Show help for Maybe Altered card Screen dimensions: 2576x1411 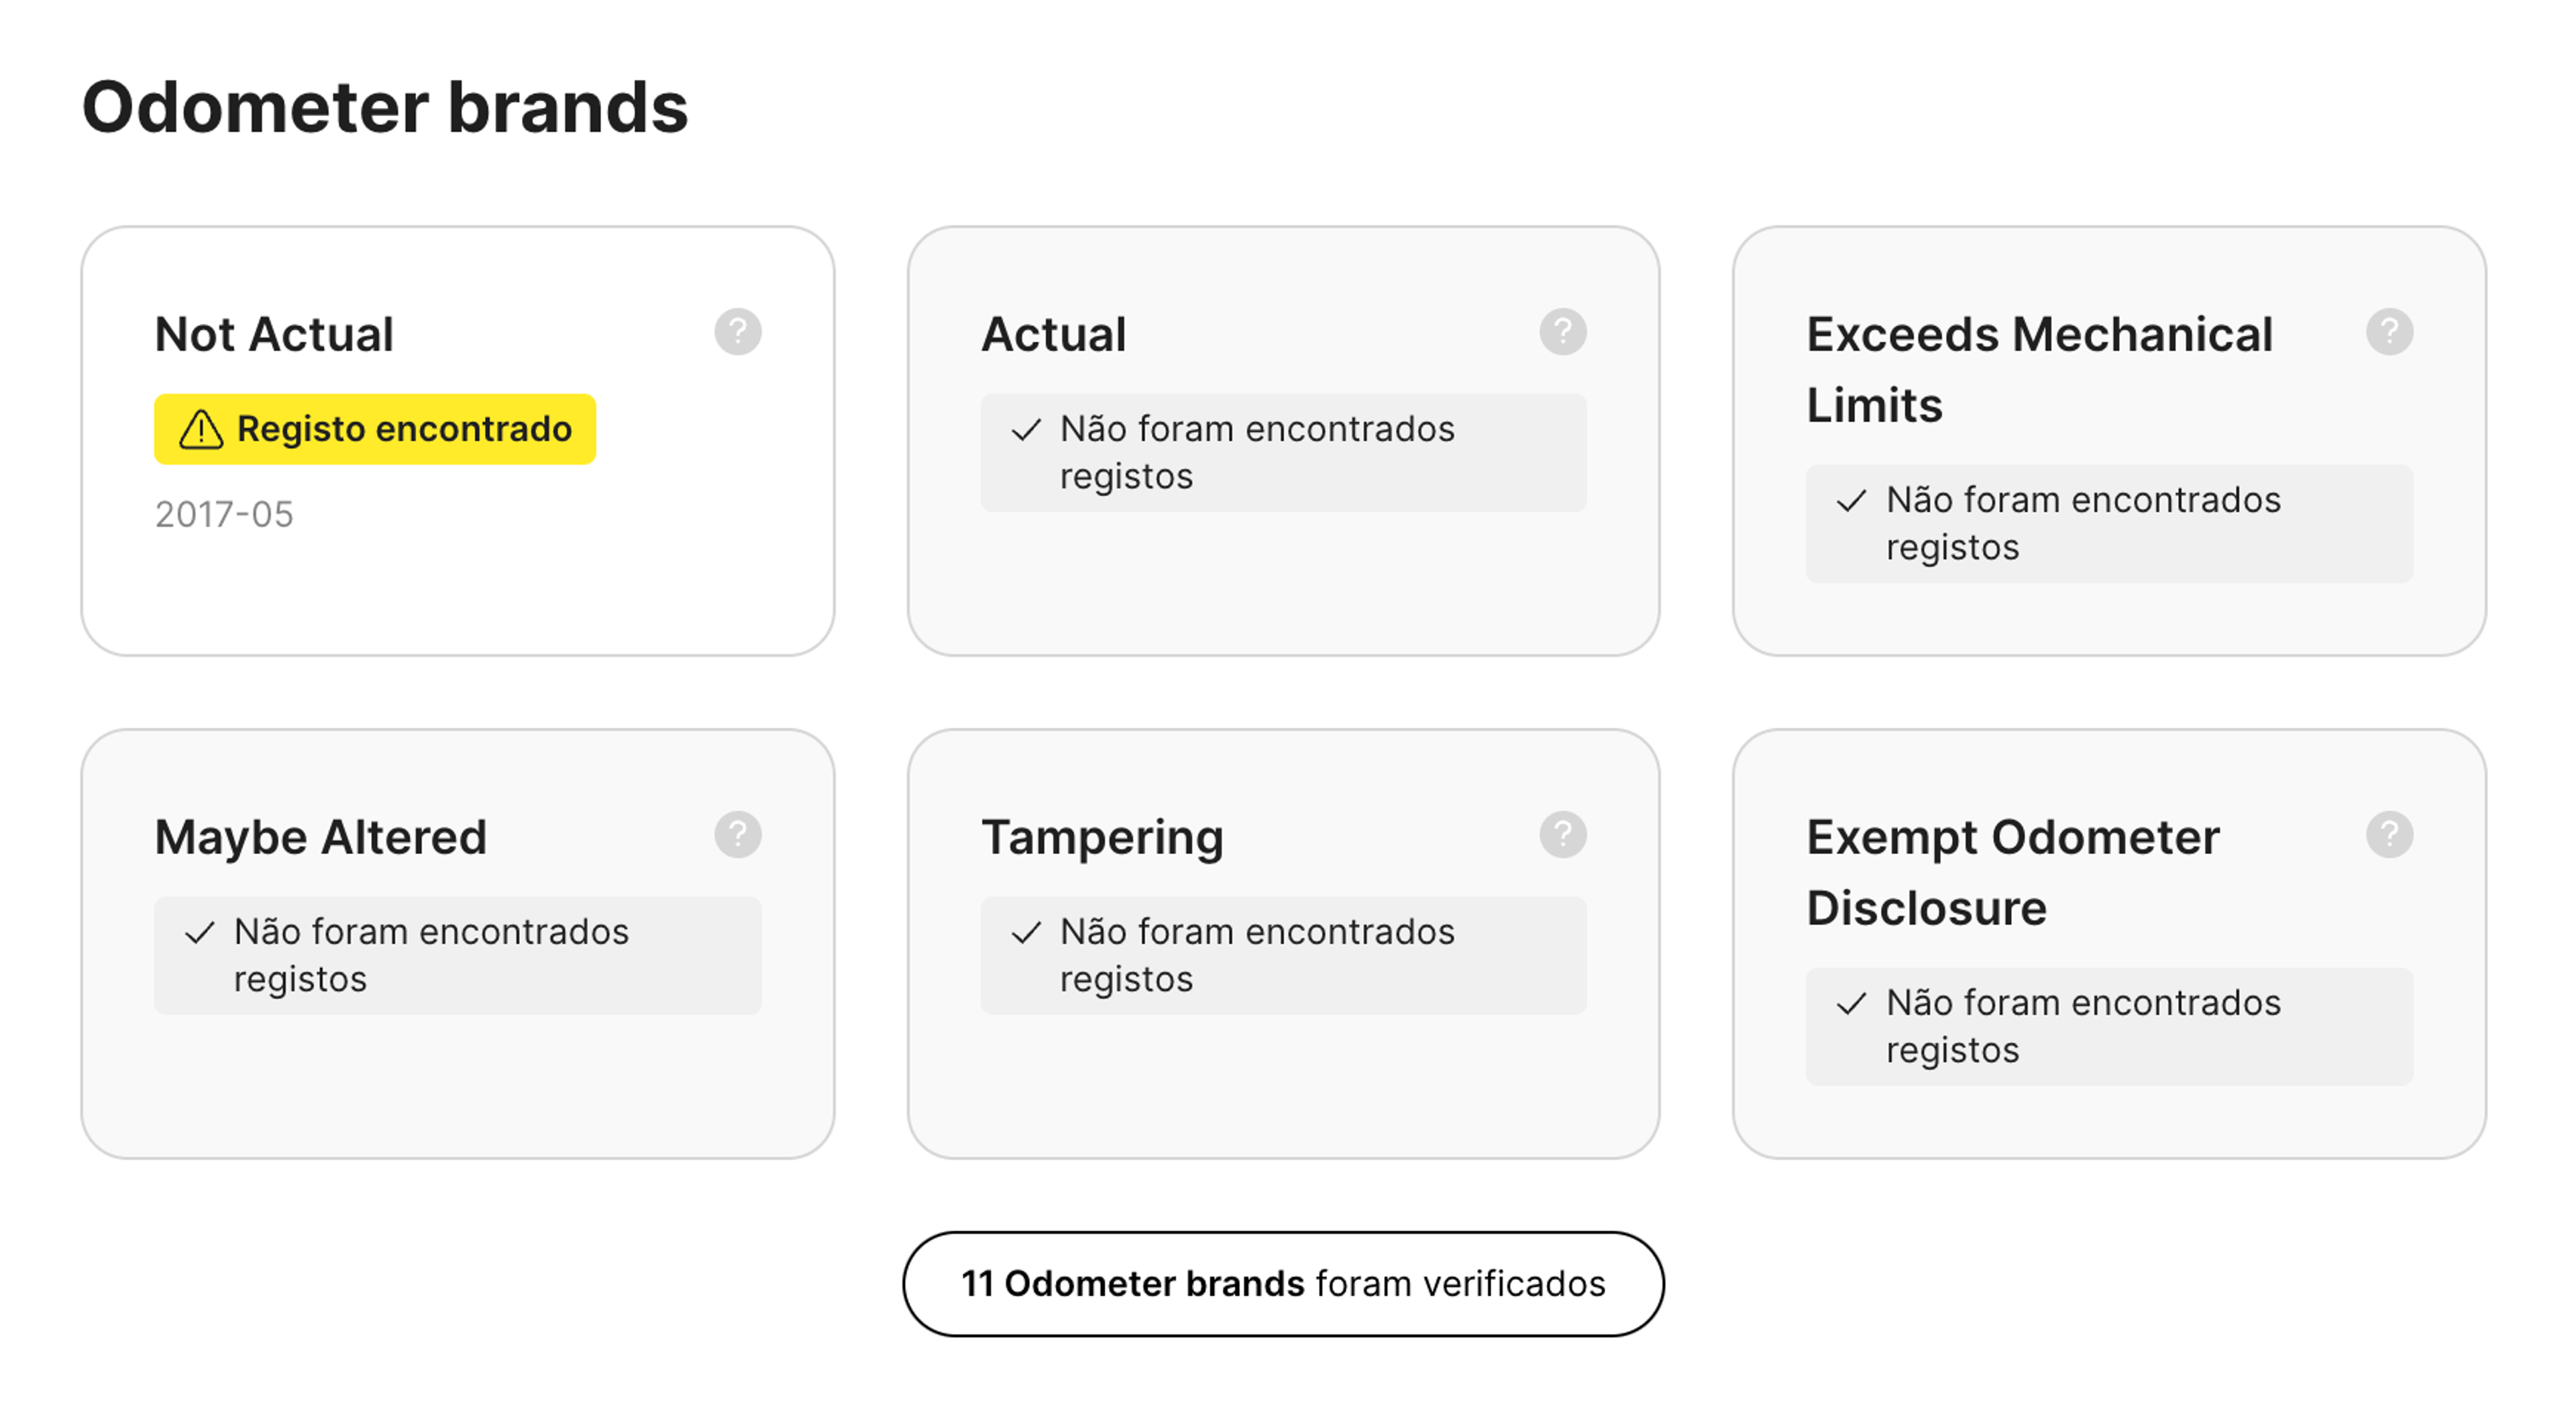click(737, 835)
